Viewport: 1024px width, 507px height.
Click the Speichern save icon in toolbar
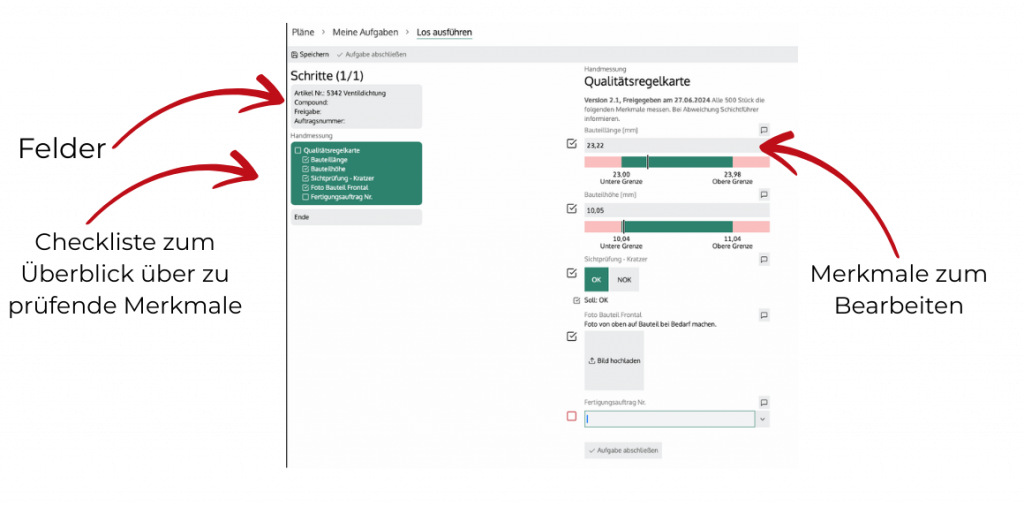click(x=295, y=54)
